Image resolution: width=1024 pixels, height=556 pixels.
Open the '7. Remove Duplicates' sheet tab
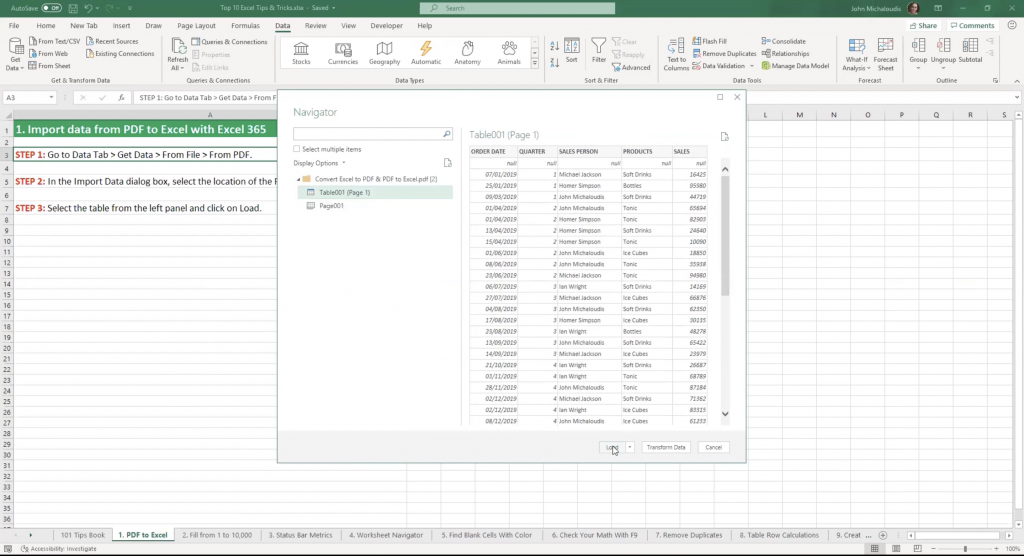point(688,535)
